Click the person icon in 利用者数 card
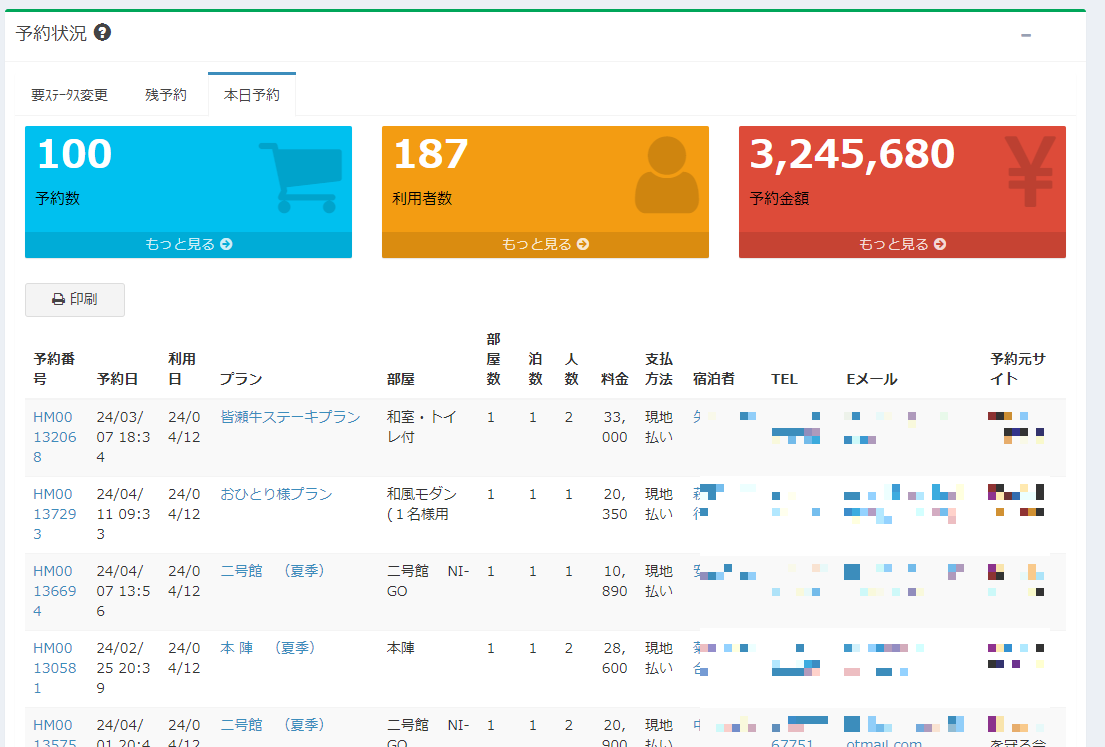Viewport: 1105px width, 747px height. pos(667,175)
